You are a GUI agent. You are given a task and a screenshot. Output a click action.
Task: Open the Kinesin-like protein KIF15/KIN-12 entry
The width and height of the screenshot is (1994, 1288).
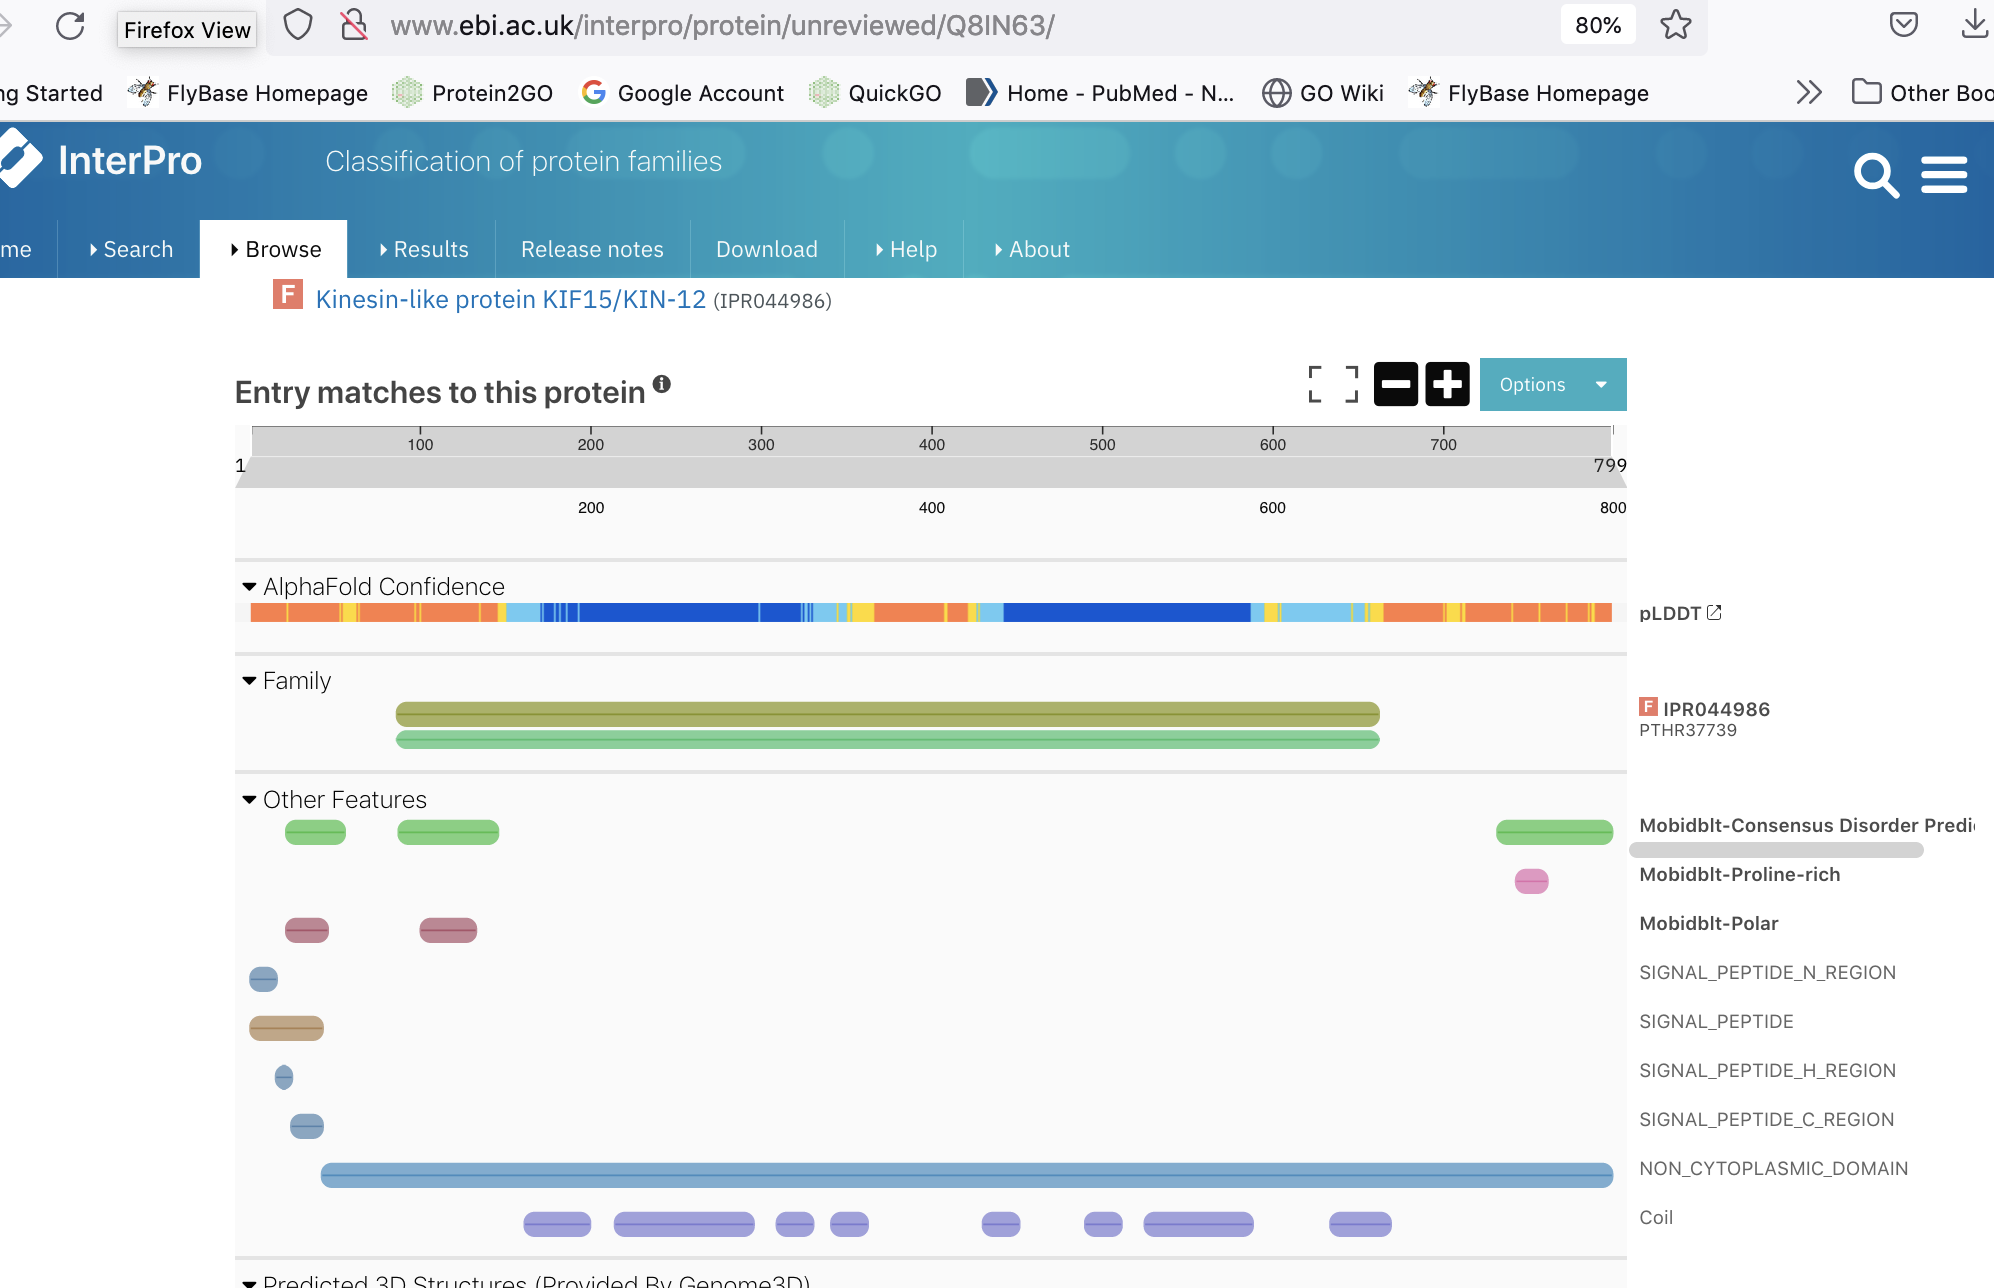[x=510, y=299]
